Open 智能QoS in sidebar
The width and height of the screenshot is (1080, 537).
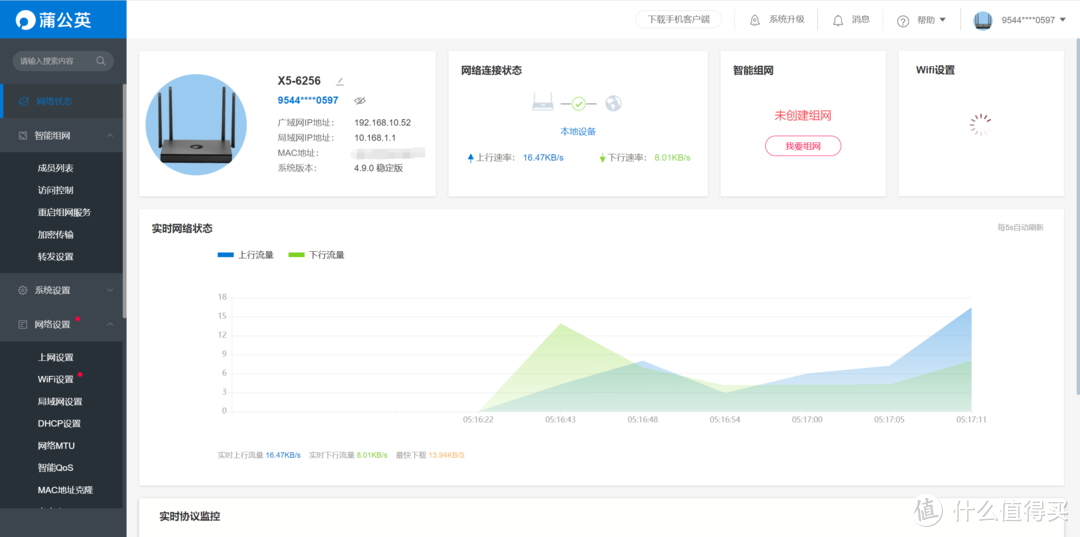point(56,467)
